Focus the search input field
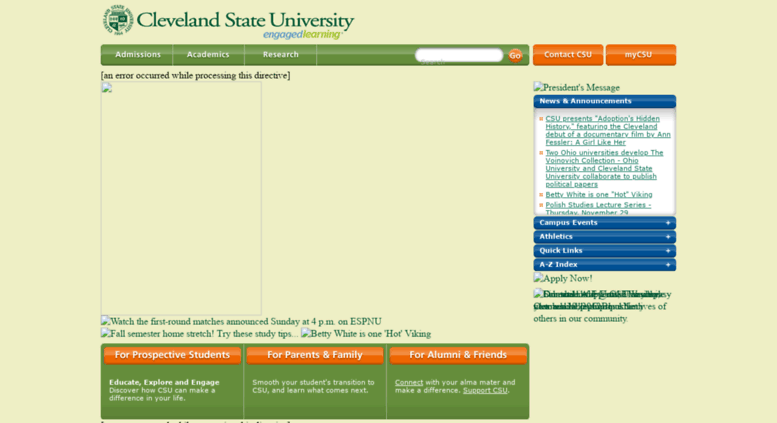The width and height of the screenshot is (777, 423). (459, 55)
